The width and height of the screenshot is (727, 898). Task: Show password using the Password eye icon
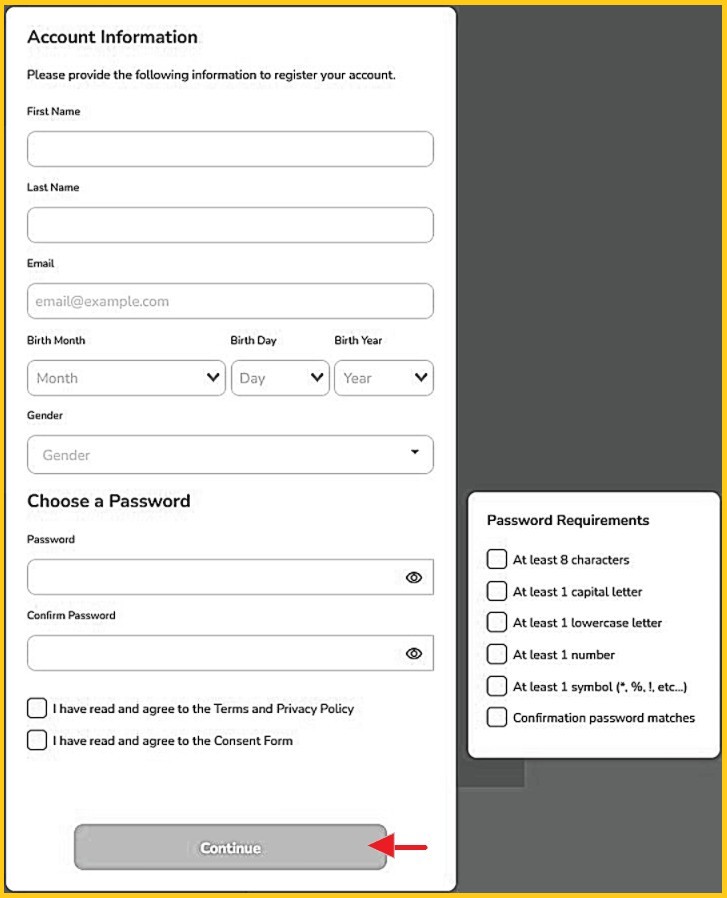coord(414,578)
